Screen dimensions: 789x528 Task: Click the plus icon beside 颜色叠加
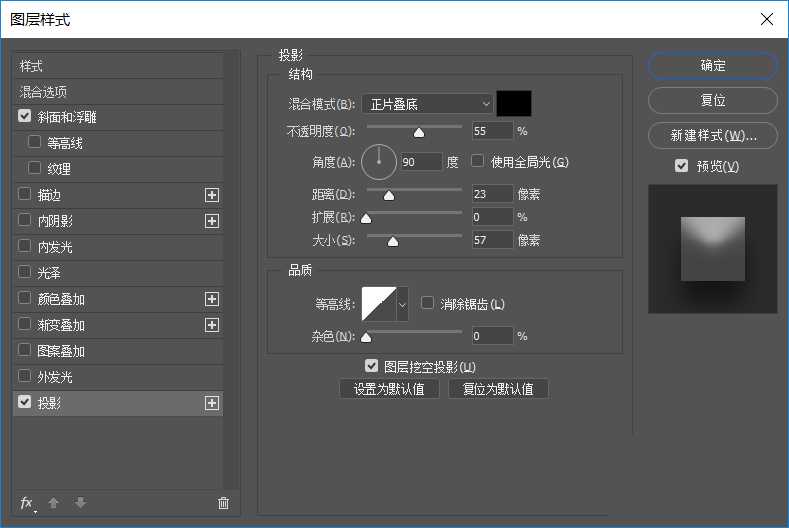coord(212,299)
